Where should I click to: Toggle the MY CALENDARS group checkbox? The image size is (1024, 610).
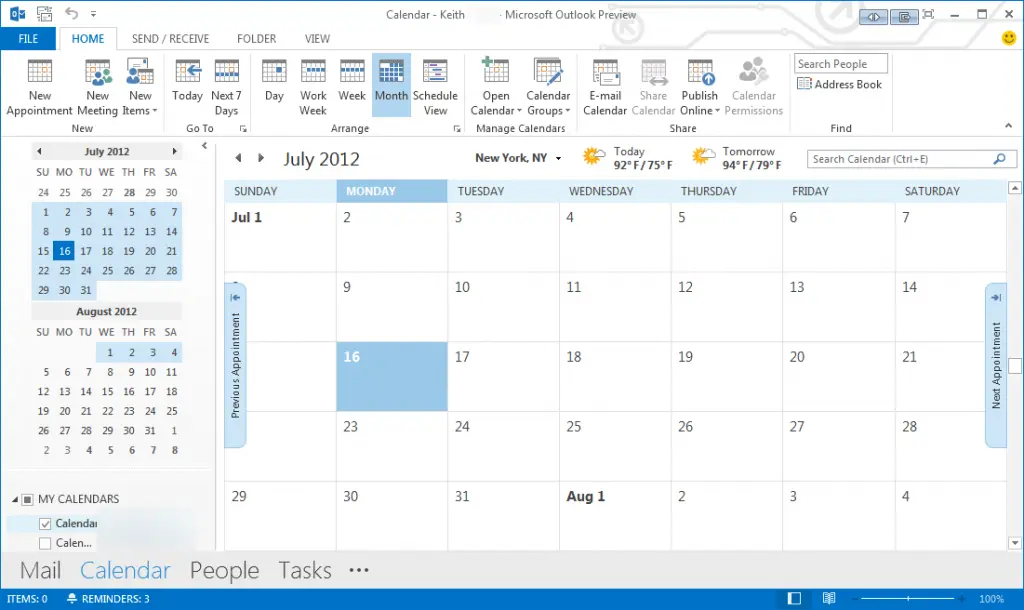[x=27, y=500]
